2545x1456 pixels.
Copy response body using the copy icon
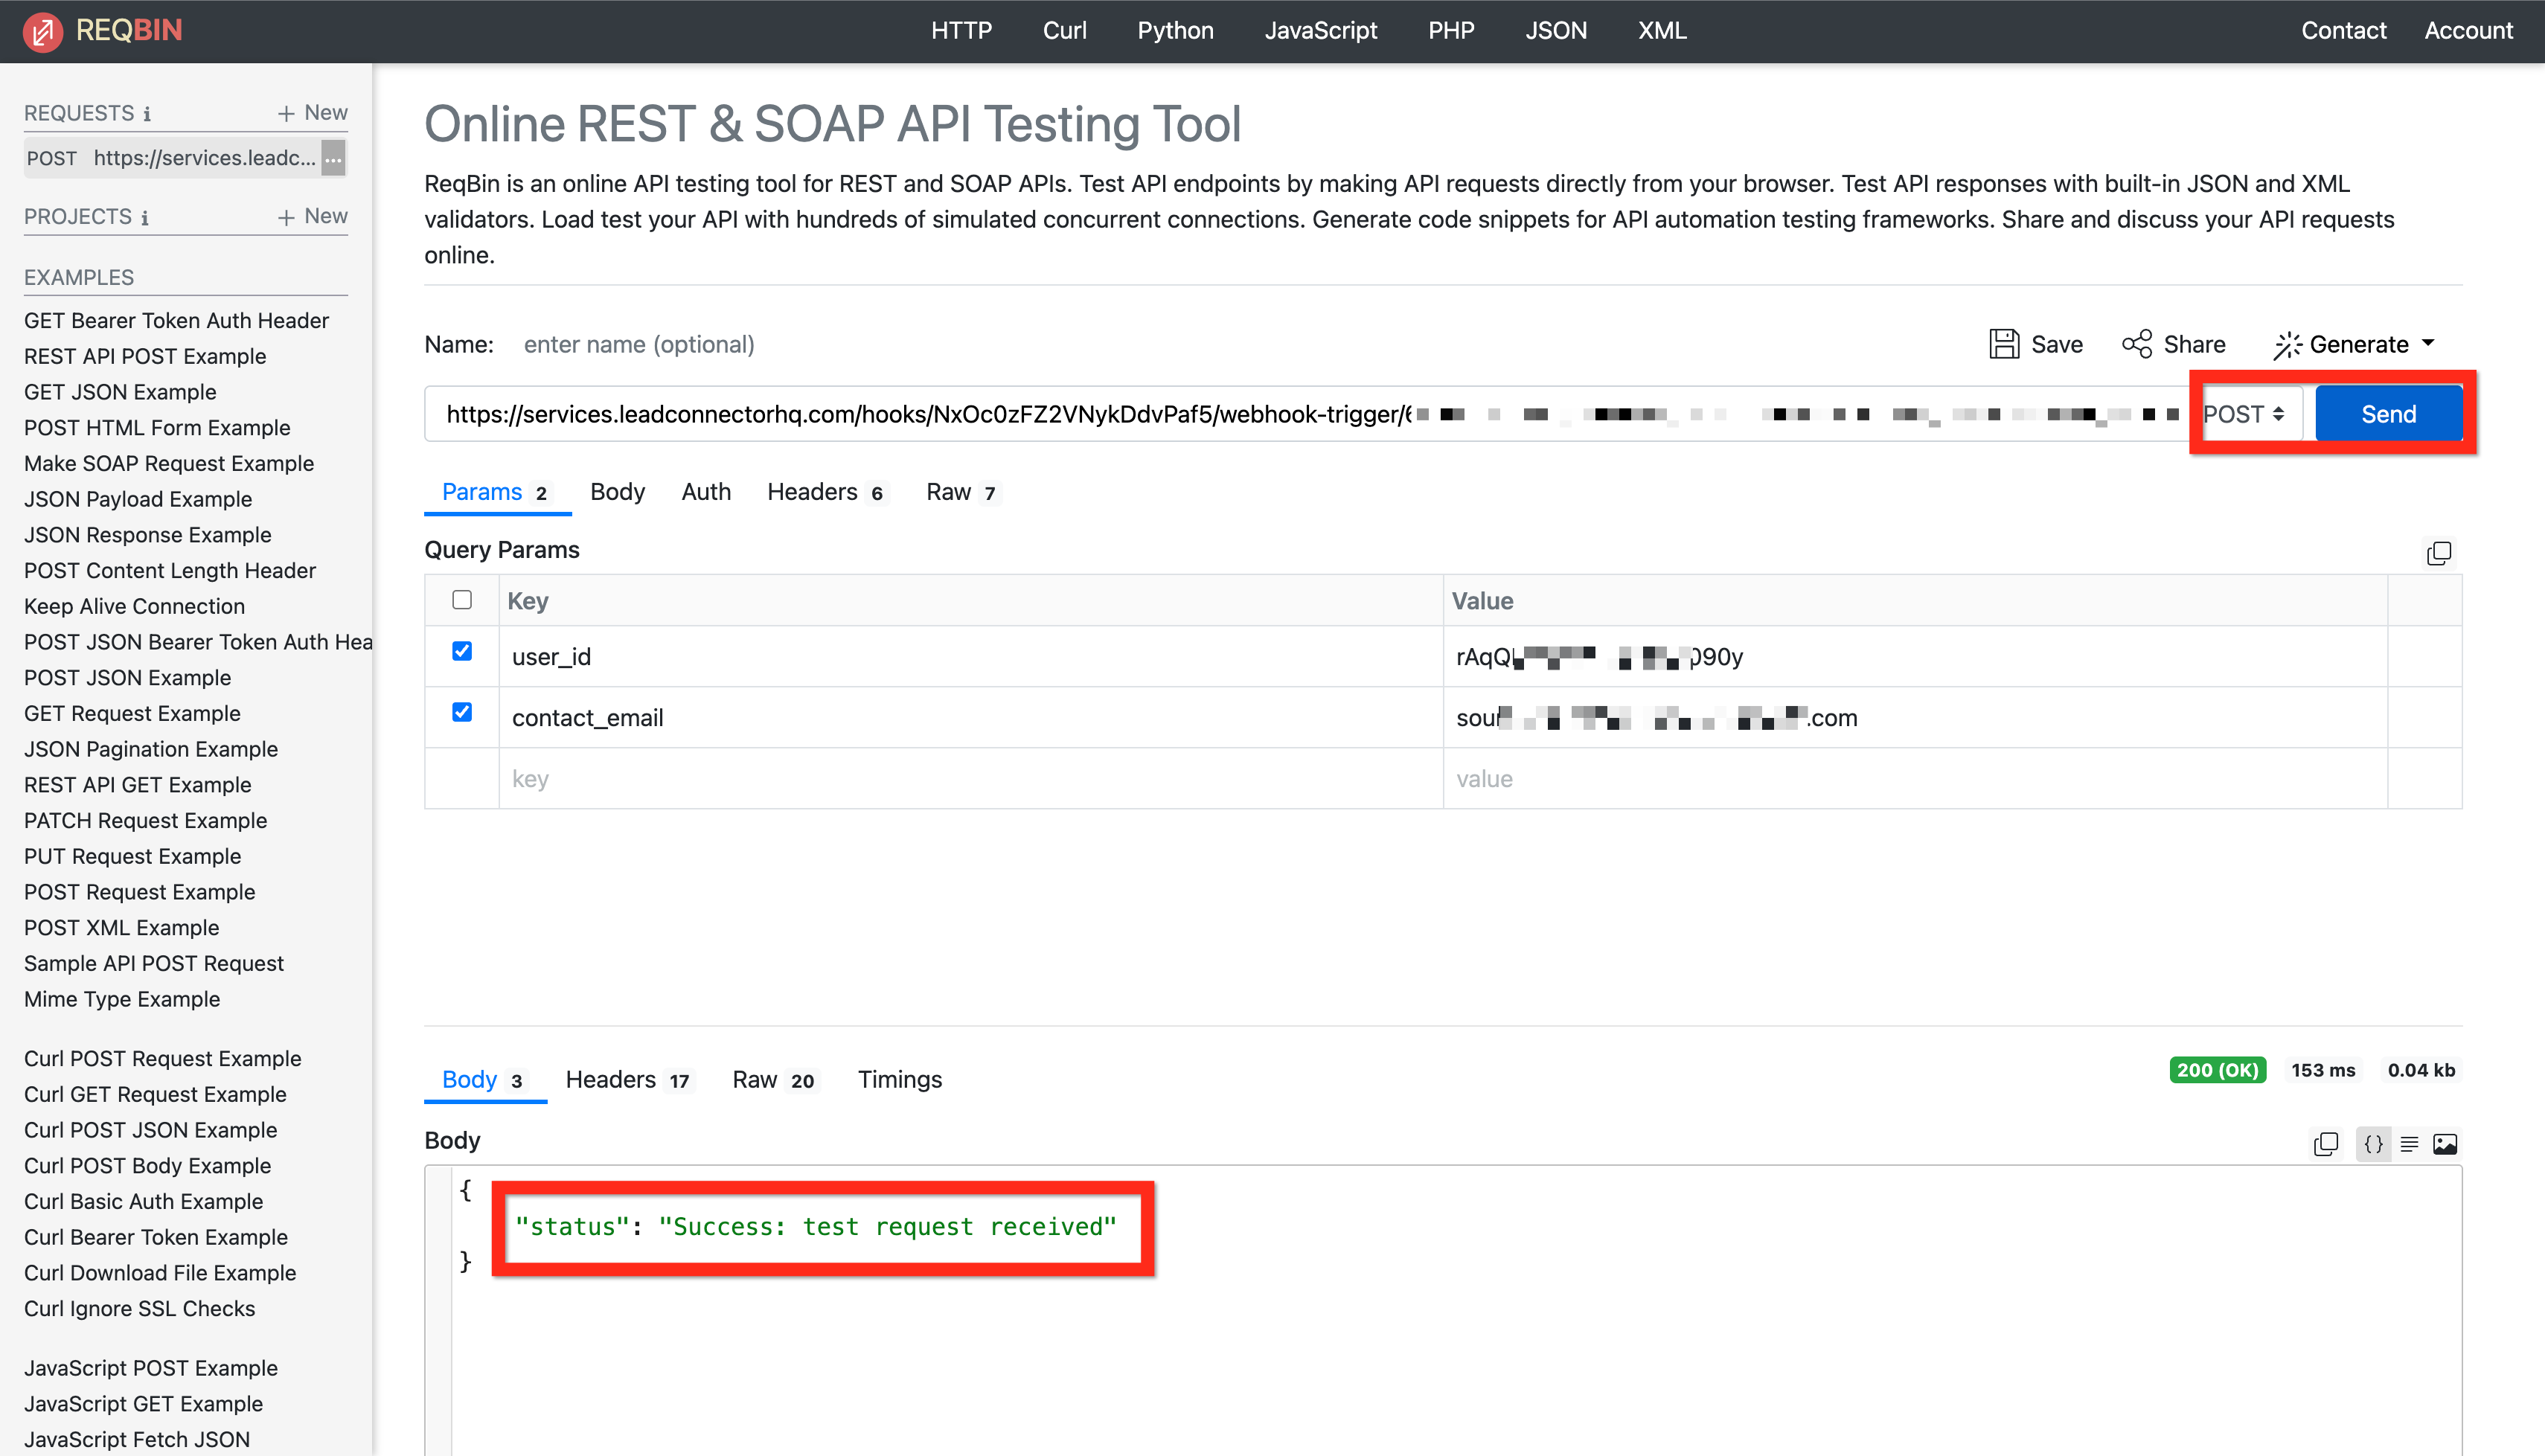point(2325,1144)
